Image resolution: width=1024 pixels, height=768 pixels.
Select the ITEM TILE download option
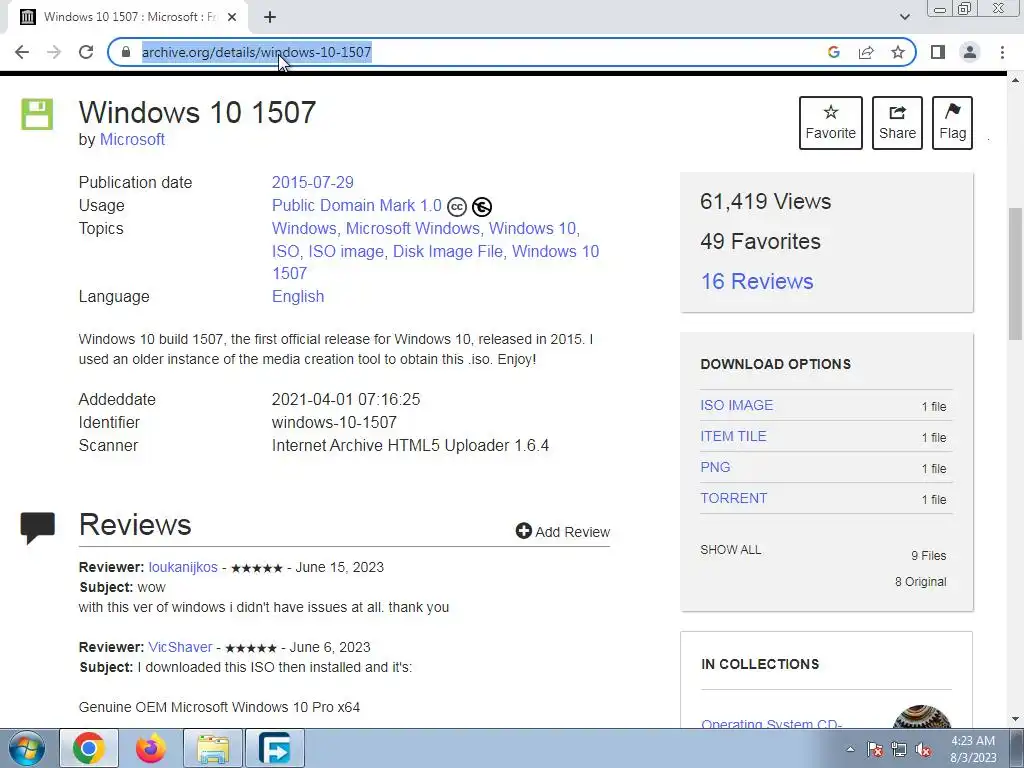pos(733,436)
